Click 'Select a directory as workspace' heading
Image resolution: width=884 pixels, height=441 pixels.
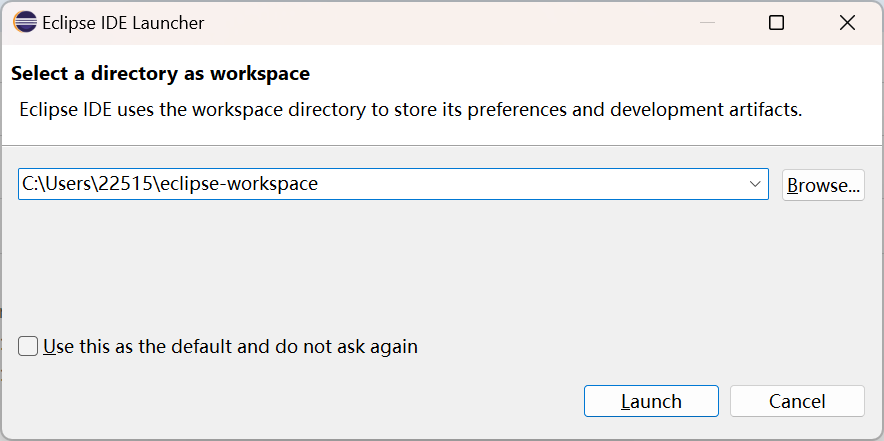tap(160, 73)
